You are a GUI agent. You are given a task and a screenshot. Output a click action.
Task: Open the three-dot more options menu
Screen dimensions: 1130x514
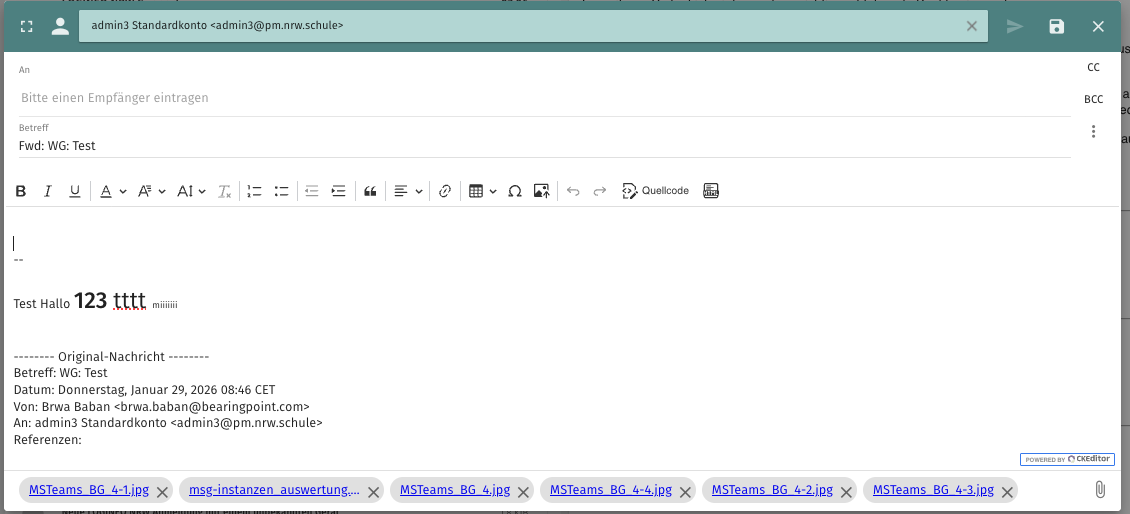[1093, 132]
